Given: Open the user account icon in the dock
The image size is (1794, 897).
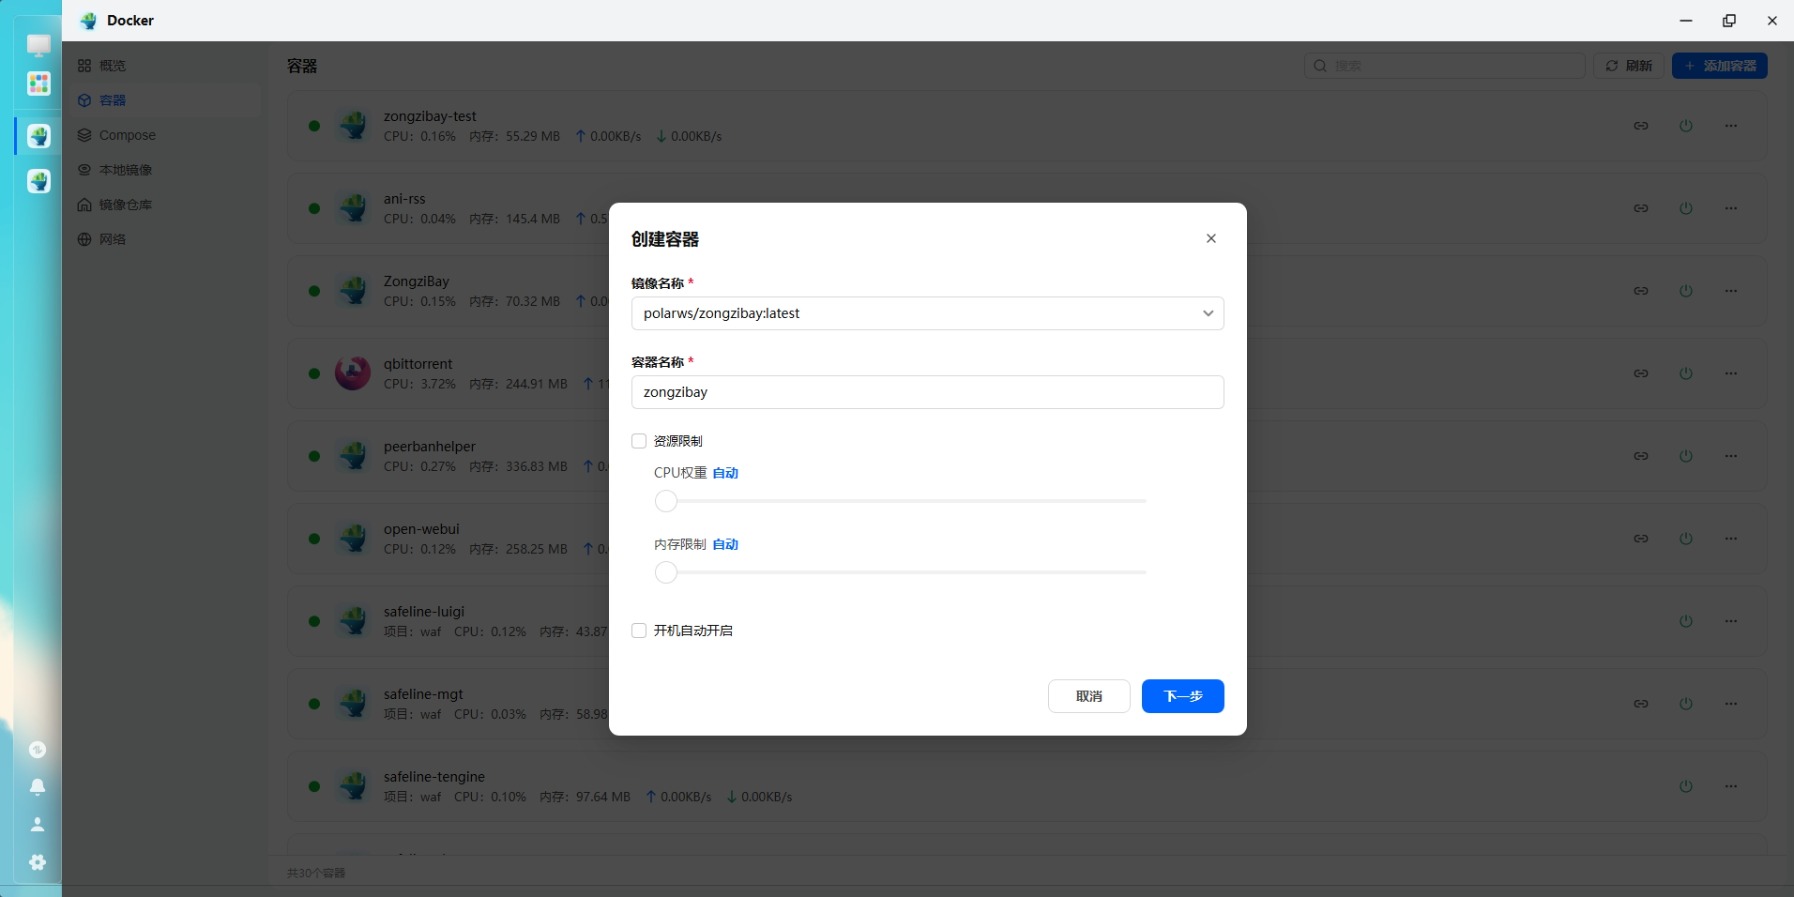Looking at the screenshot, I should click(38, 825).
